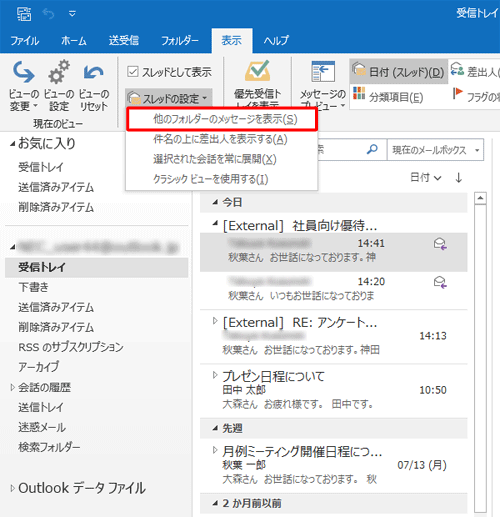Collapse the 先週 group

pos(215,428)
